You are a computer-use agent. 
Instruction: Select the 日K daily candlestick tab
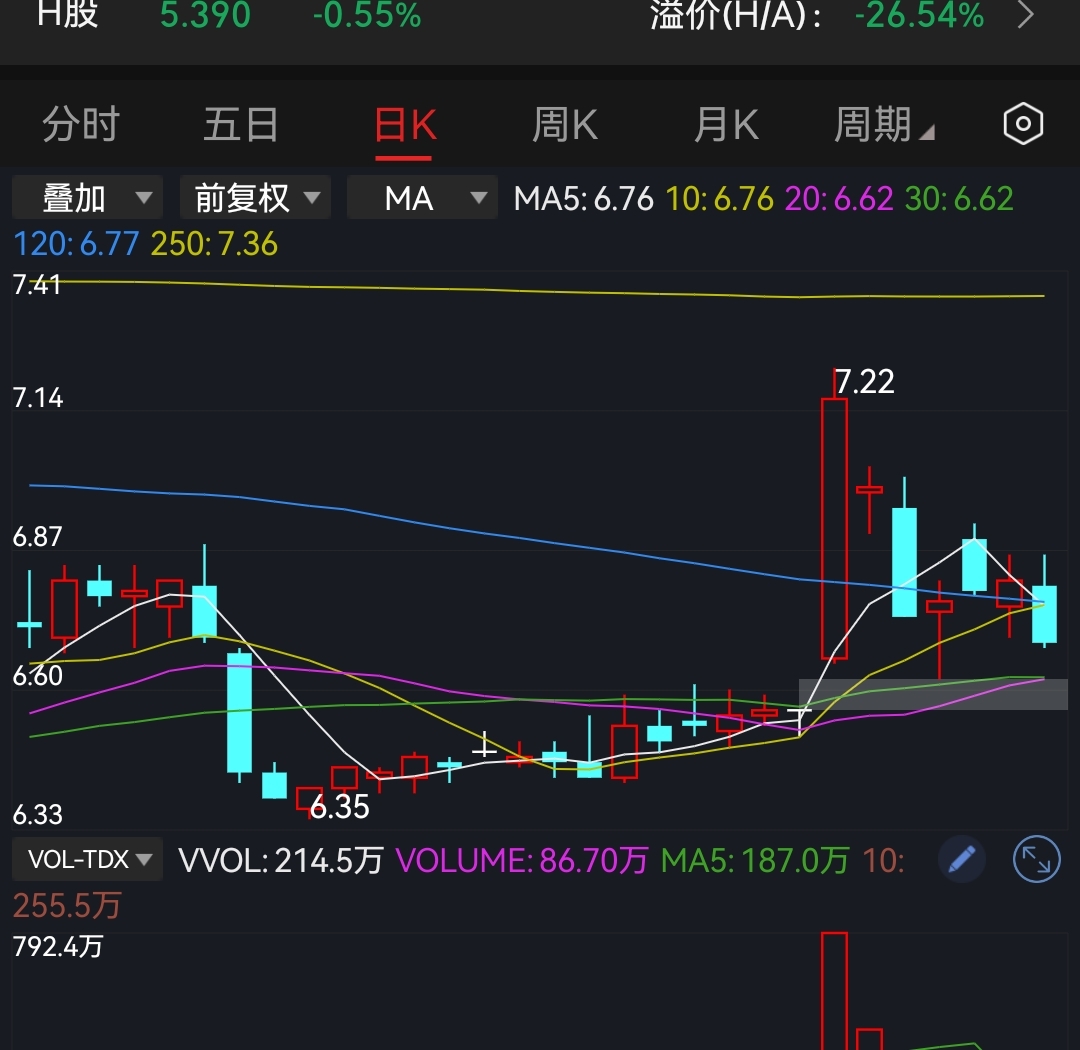click(405, 125)
